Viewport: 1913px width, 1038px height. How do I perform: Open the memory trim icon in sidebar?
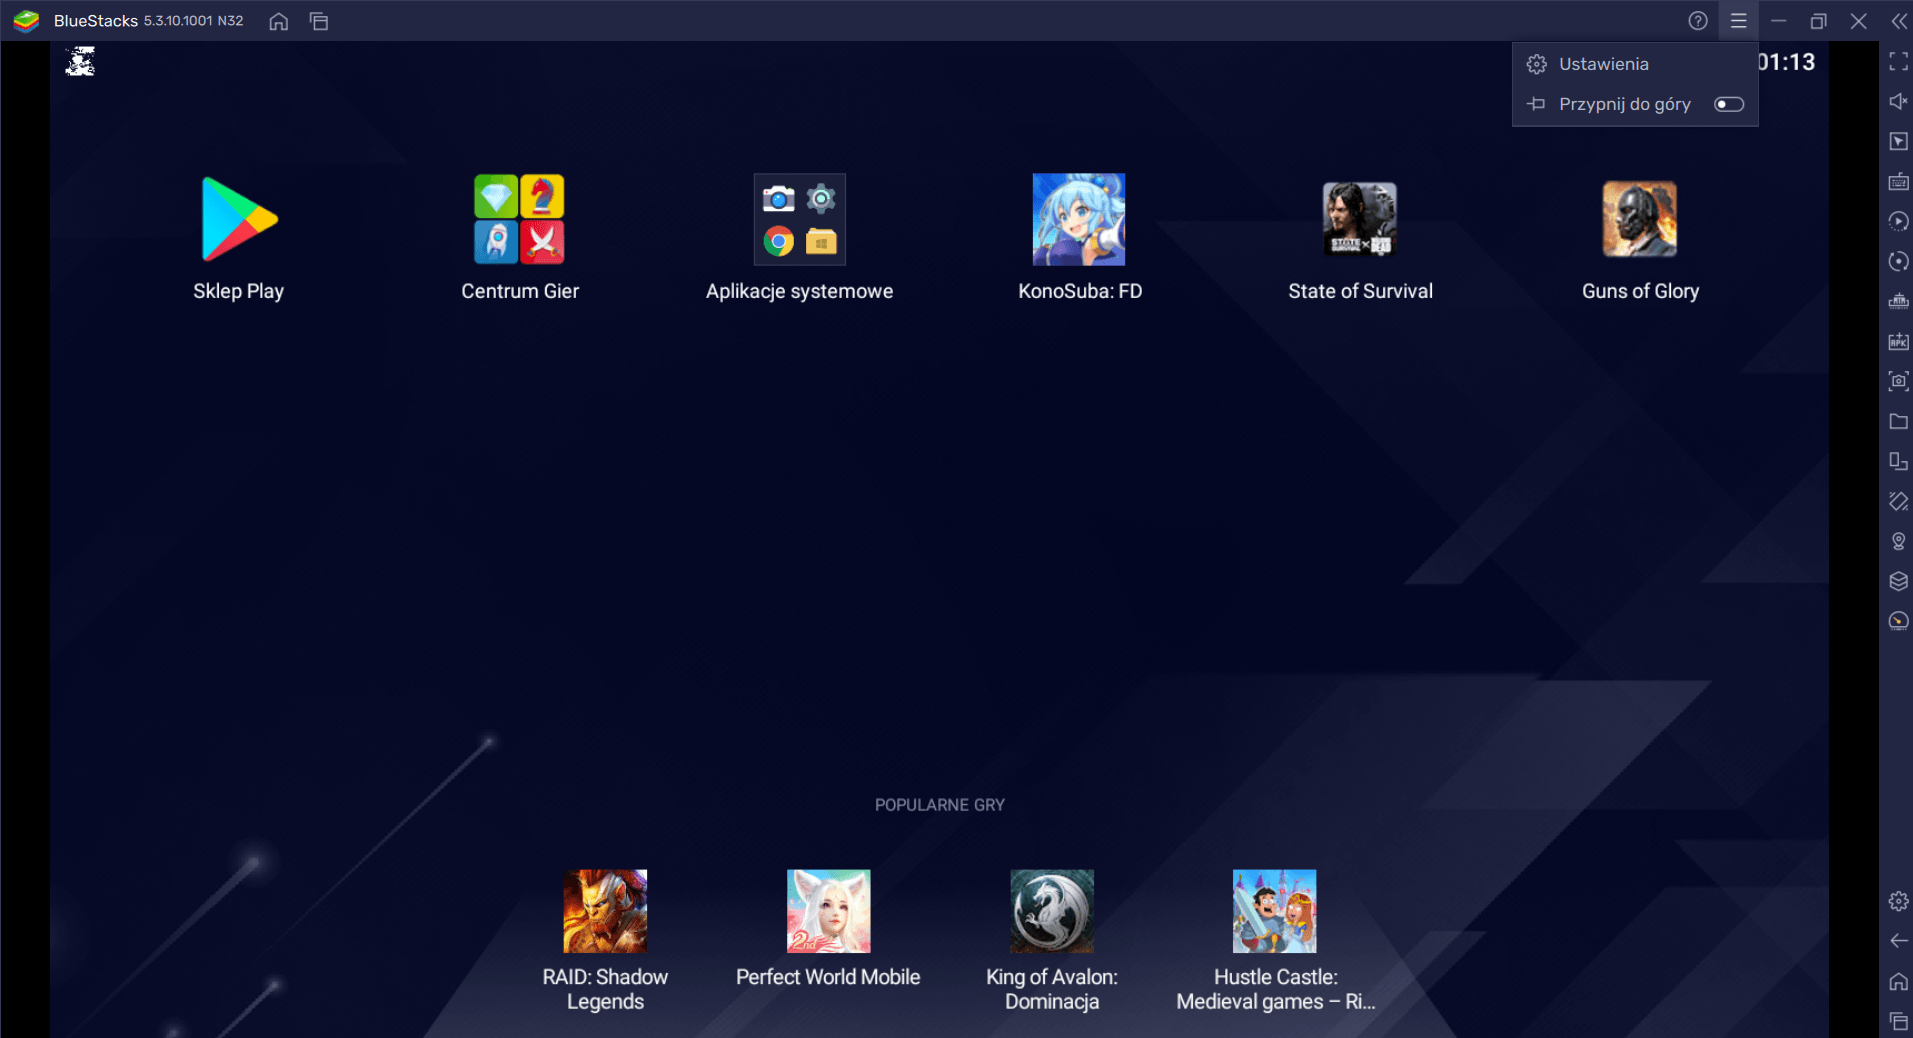(1898, 302)
